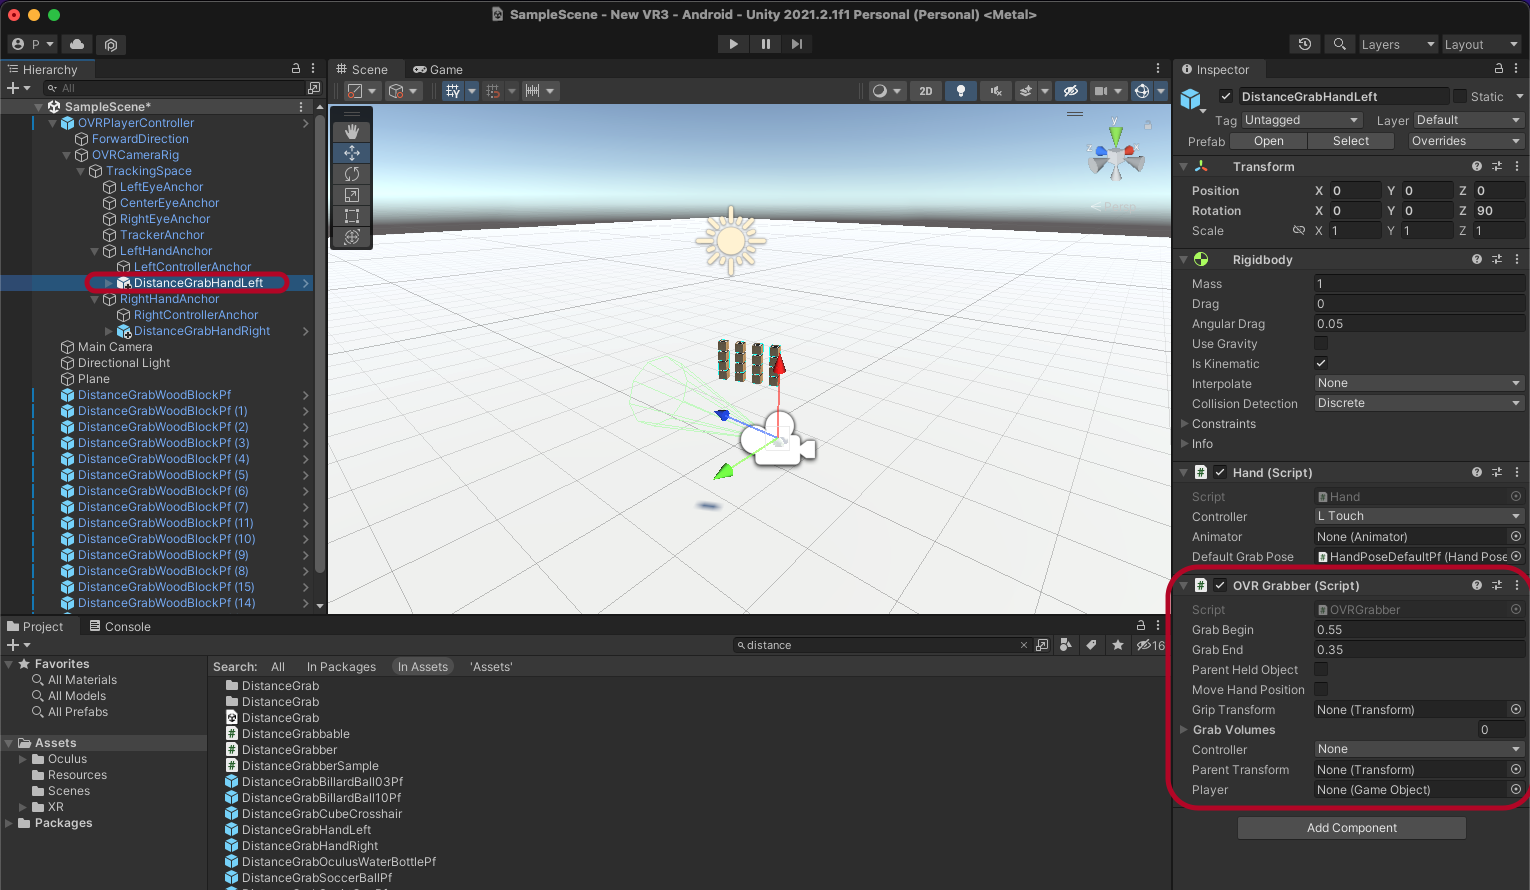
Task: Collapse LeftHandAnchor in hierarchy
Action: click(x=95, y=251)
